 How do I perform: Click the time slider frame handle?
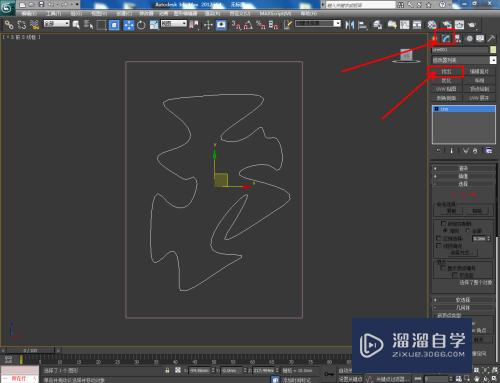click(30, 350)
